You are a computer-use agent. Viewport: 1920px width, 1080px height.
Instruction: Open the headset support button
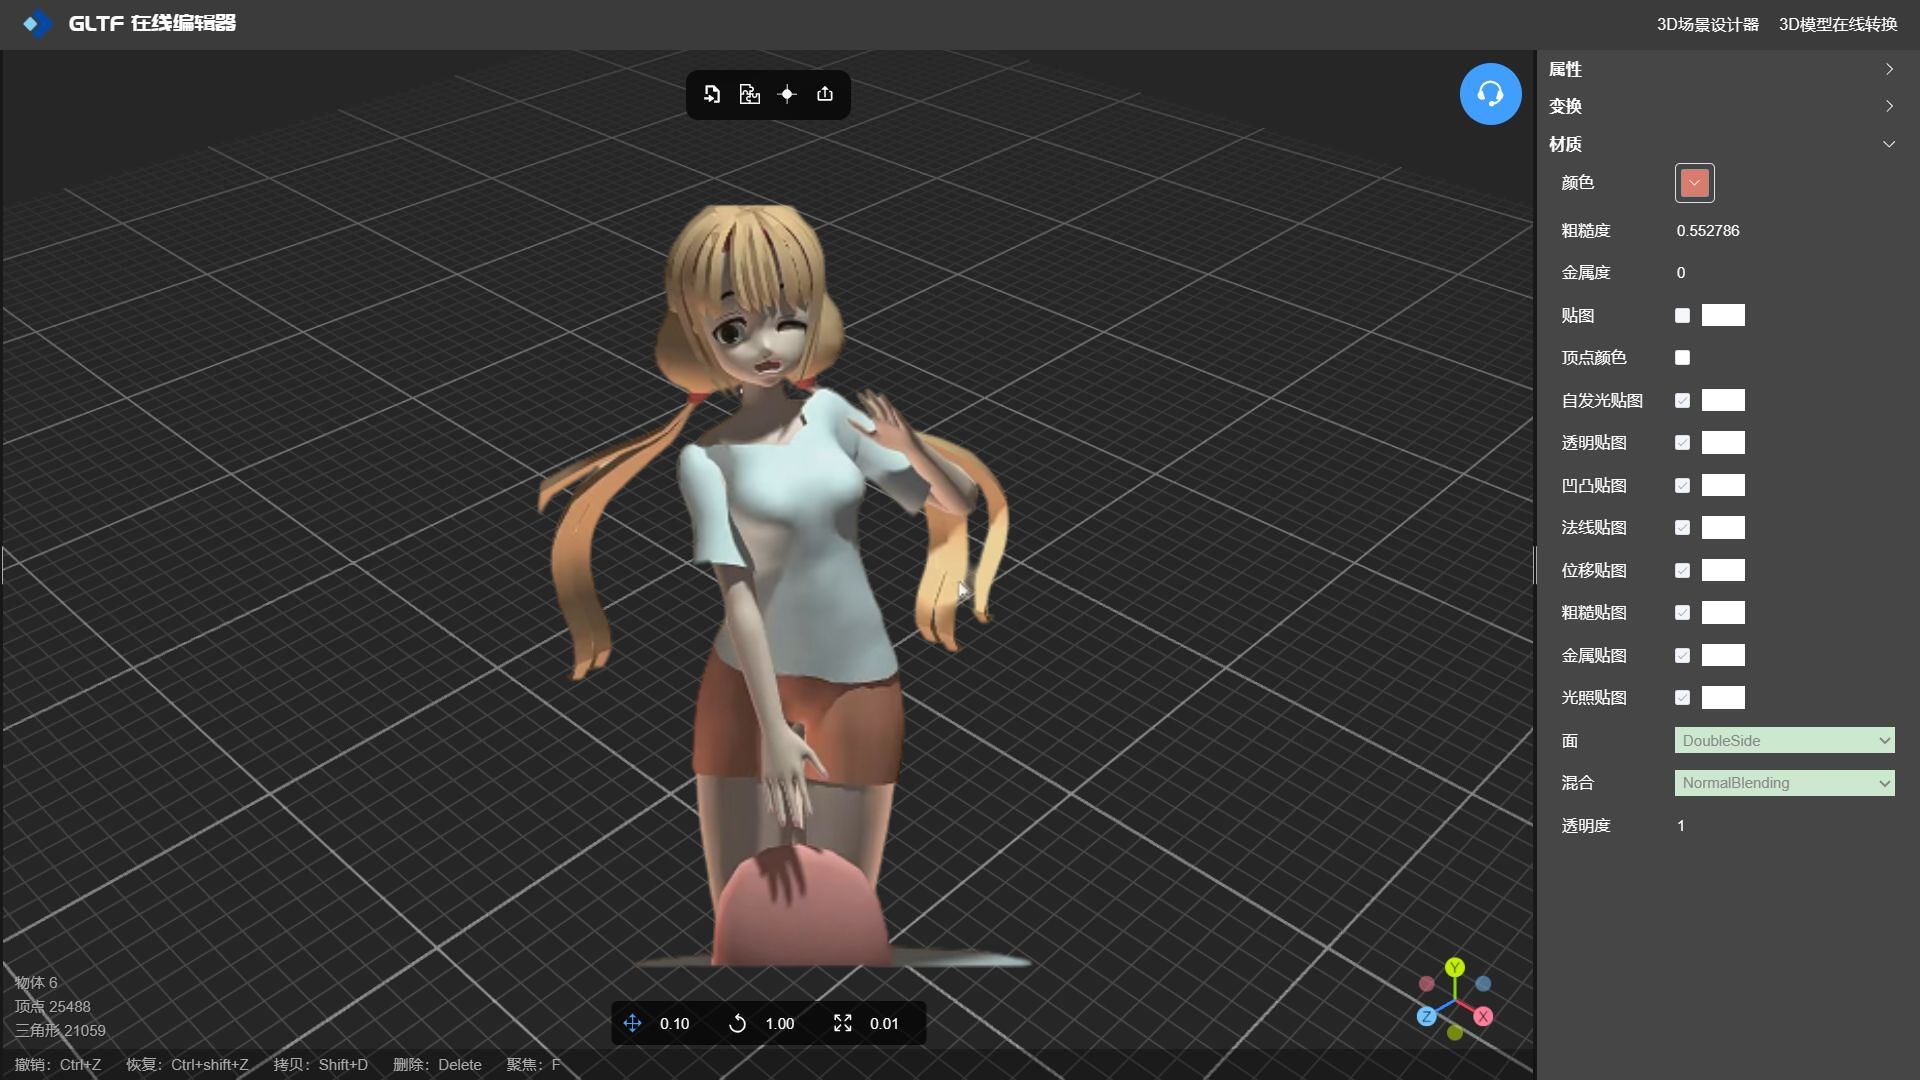pos(1490,94)
